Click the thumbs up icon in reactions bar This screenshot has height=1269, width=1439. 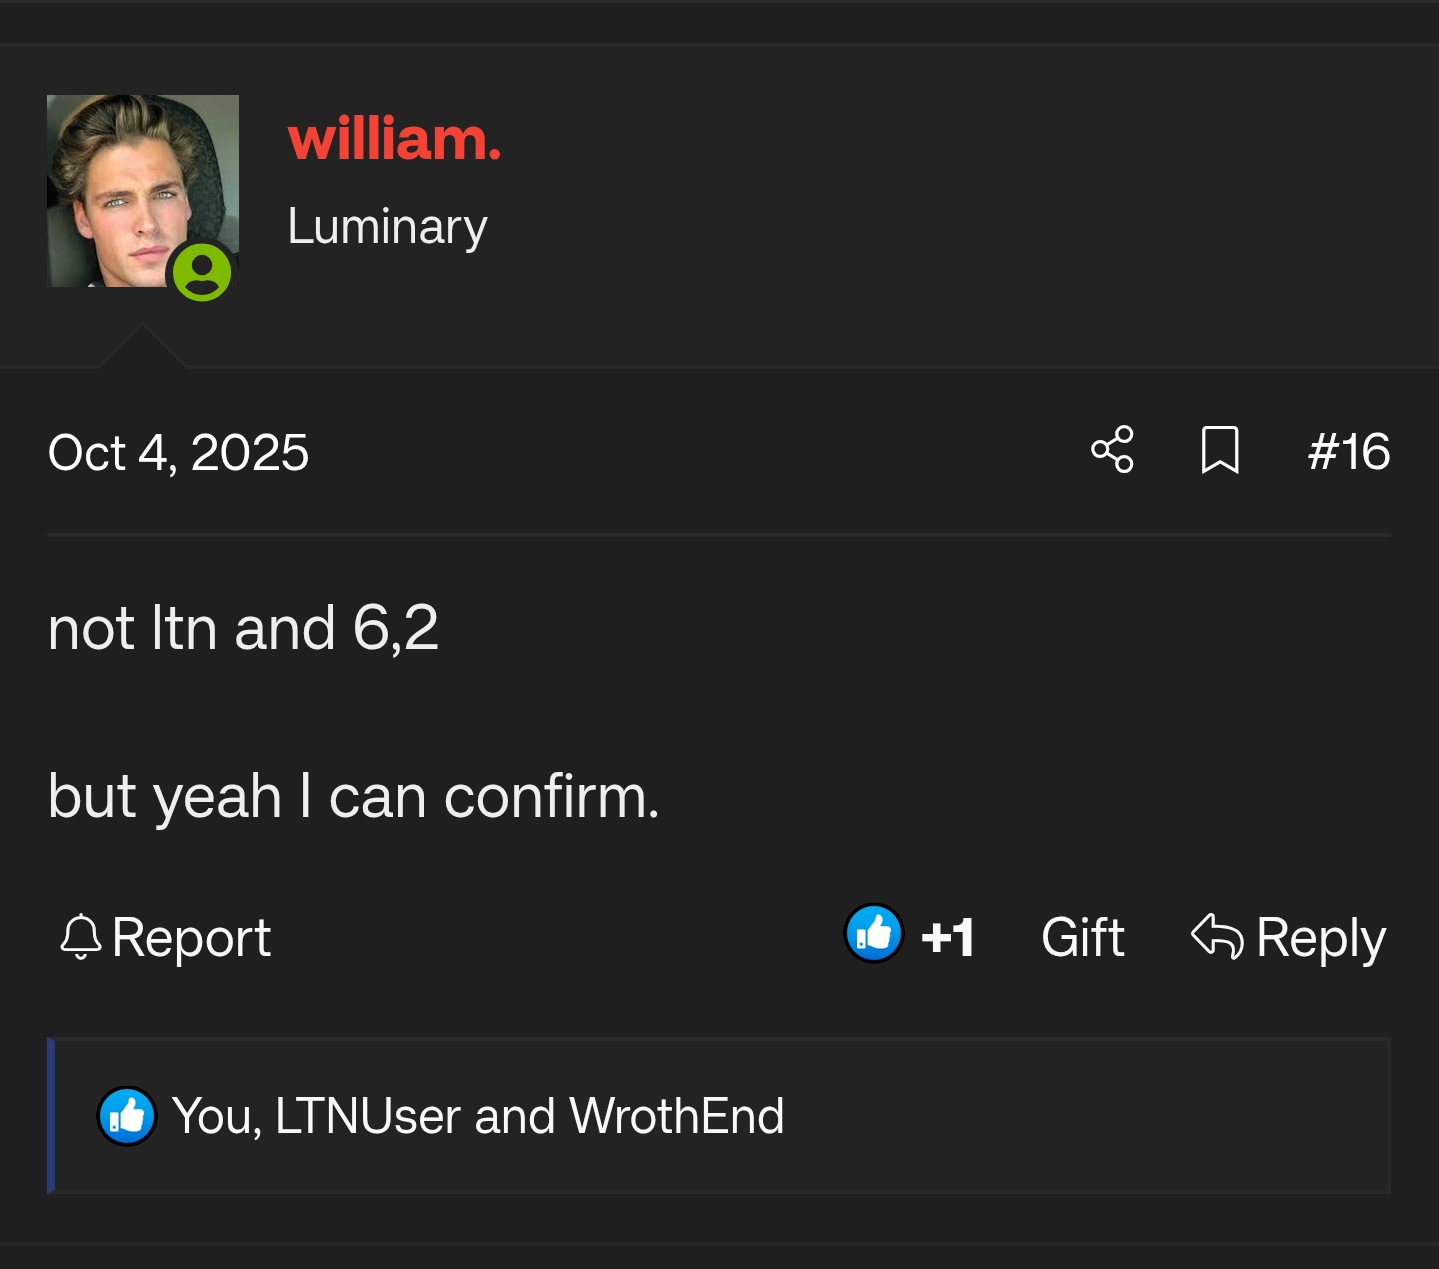[126, 1114]
